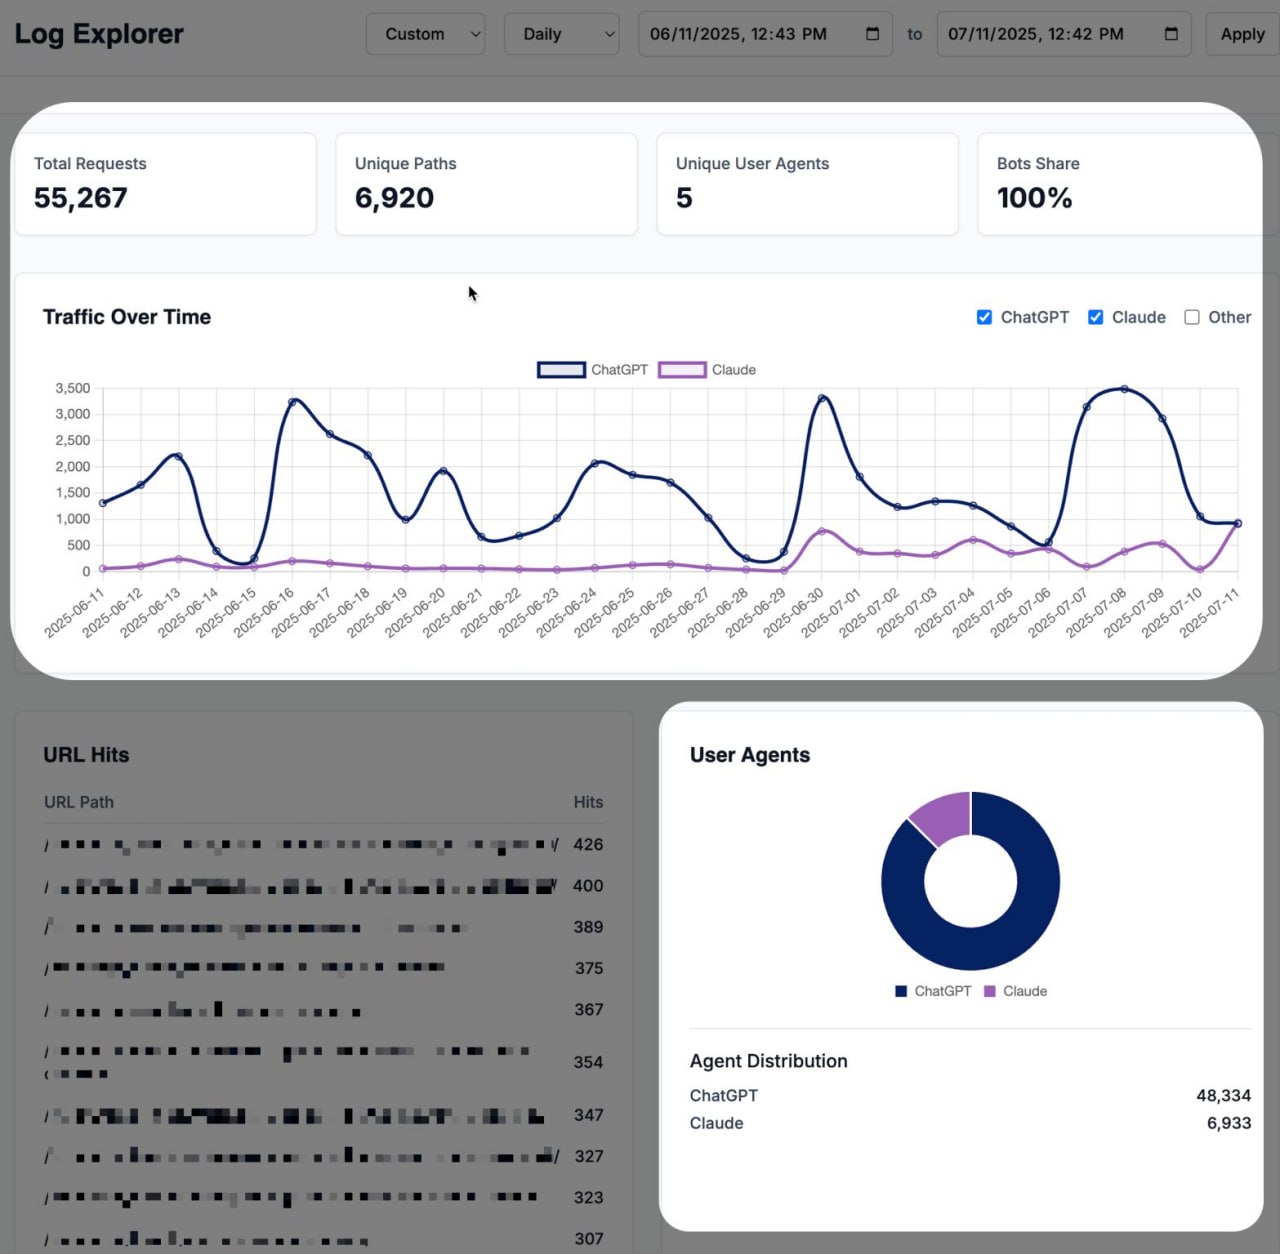Click the Claude legend box in chart

pos(682,370)
